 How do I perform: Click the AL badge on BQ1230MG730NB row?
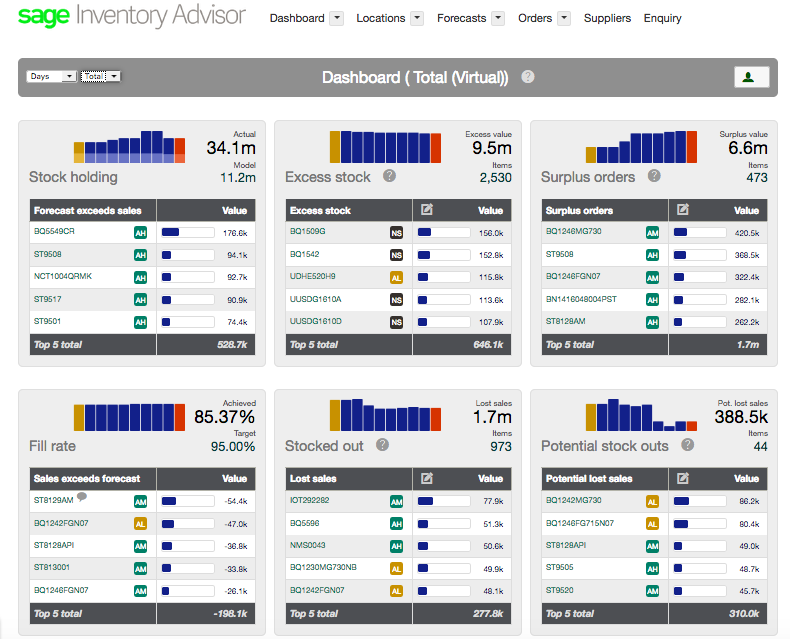(x=397, y=569)
